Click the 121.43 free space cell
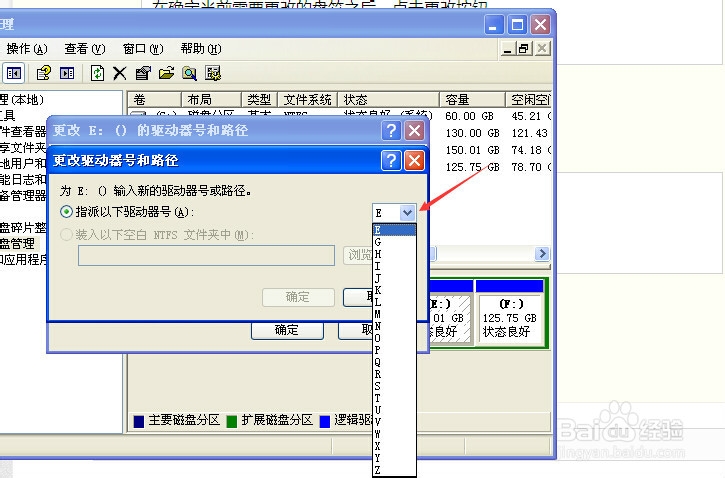 530,133
